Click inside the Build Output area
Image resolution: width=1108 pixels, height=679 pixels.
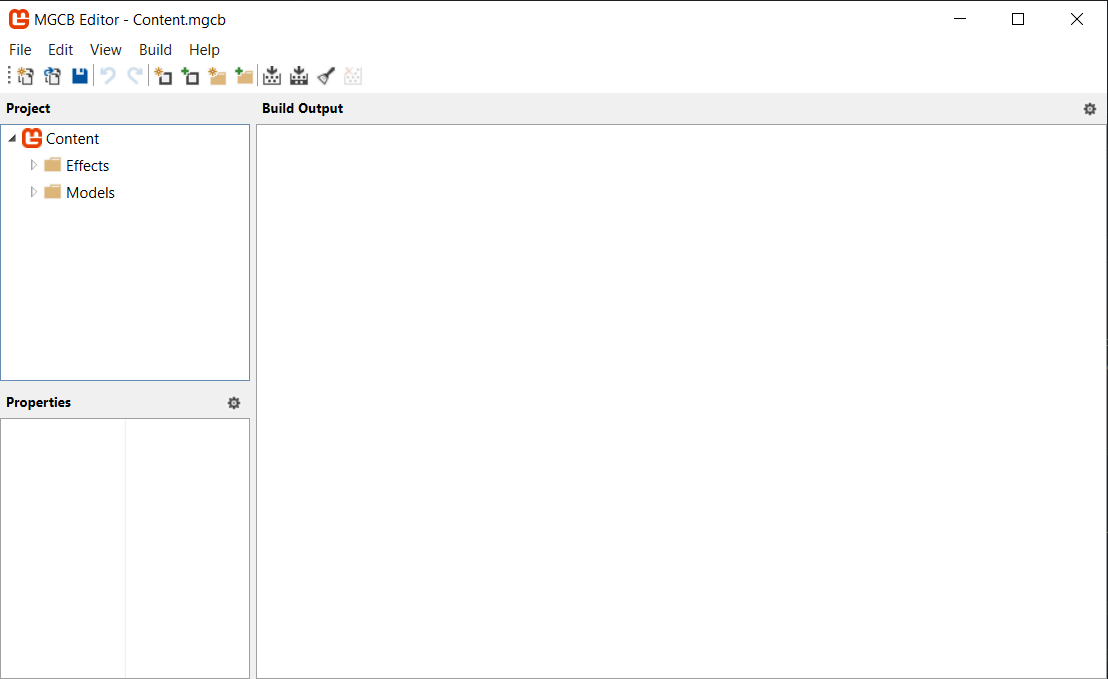(681, 401)
